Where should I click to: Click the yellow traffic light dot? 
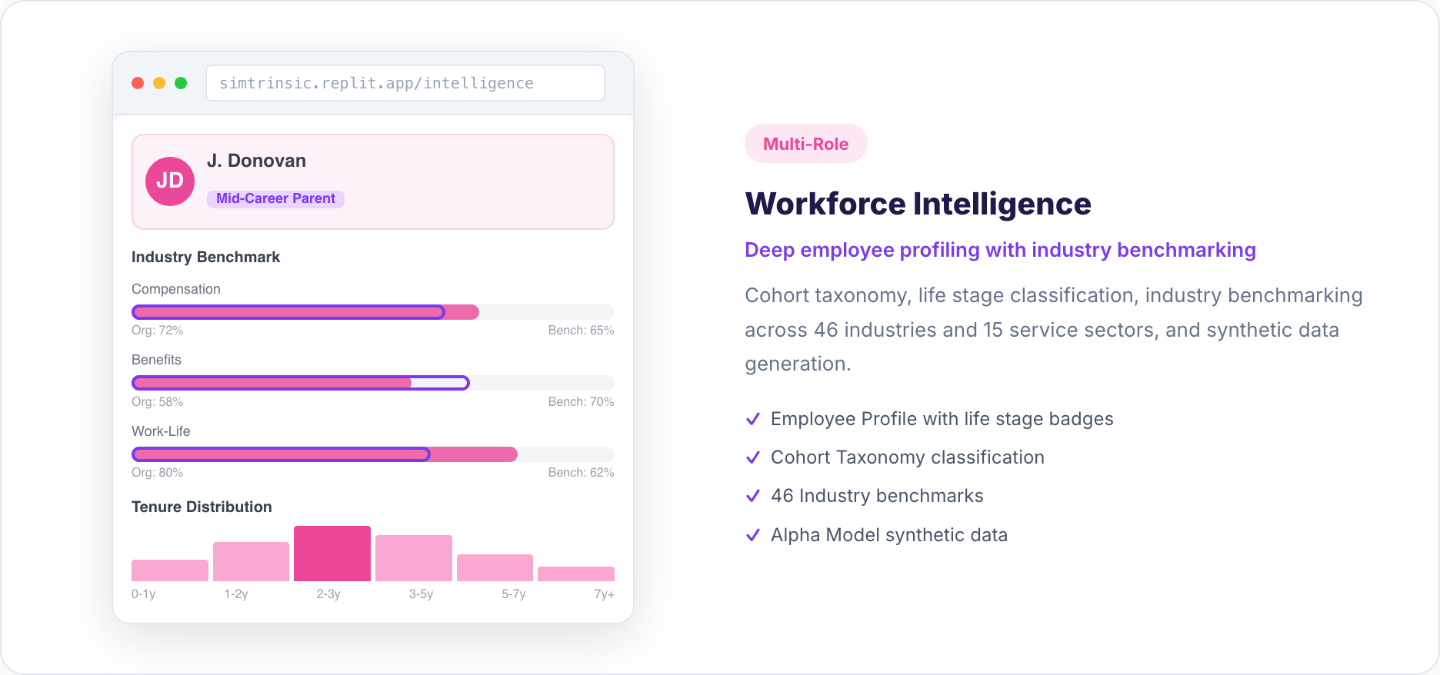click(x=159, y=83)
